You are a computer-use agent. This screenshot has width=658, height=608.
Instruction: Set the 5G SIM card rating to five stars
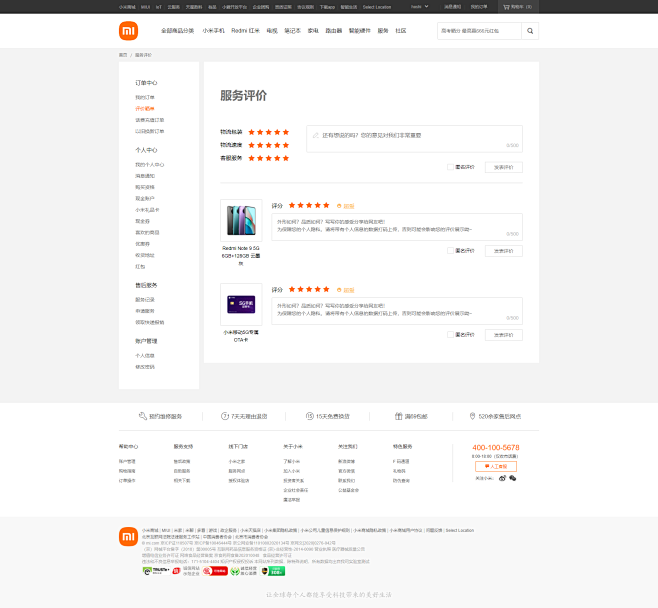point(326,289)
